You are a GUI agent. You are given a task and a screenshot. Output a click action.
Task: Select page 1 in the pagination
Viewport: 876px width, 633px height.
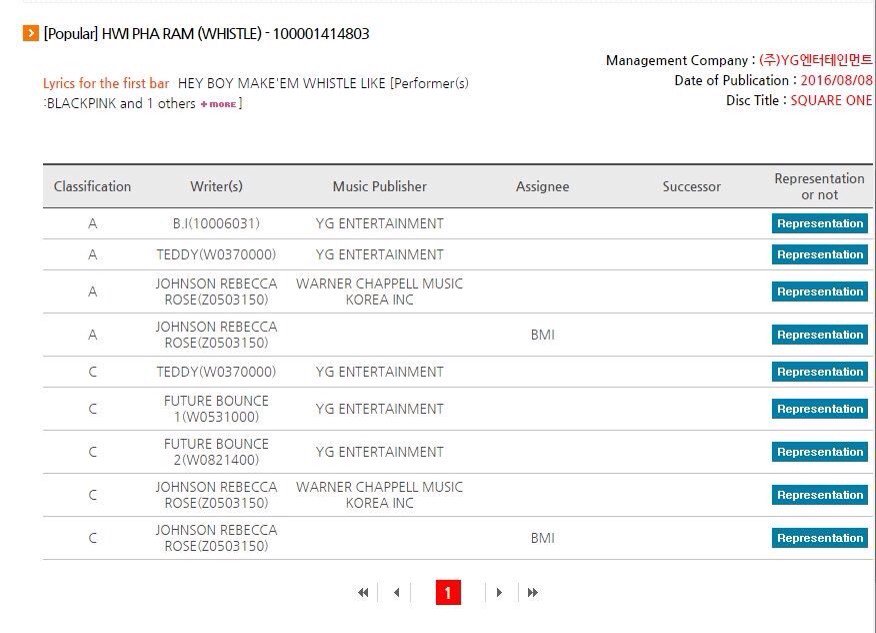pyautogui.click(x=448, y=593)
